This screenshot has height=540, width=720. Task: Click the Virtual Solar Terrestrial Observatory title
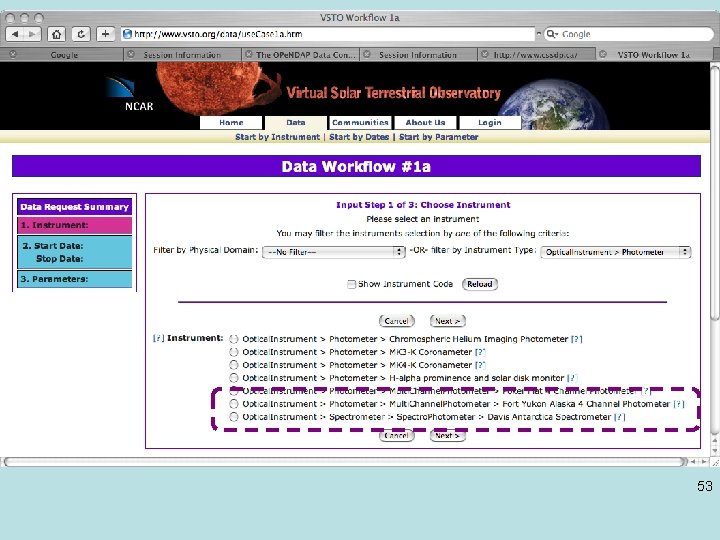click(x=394, y=93)
